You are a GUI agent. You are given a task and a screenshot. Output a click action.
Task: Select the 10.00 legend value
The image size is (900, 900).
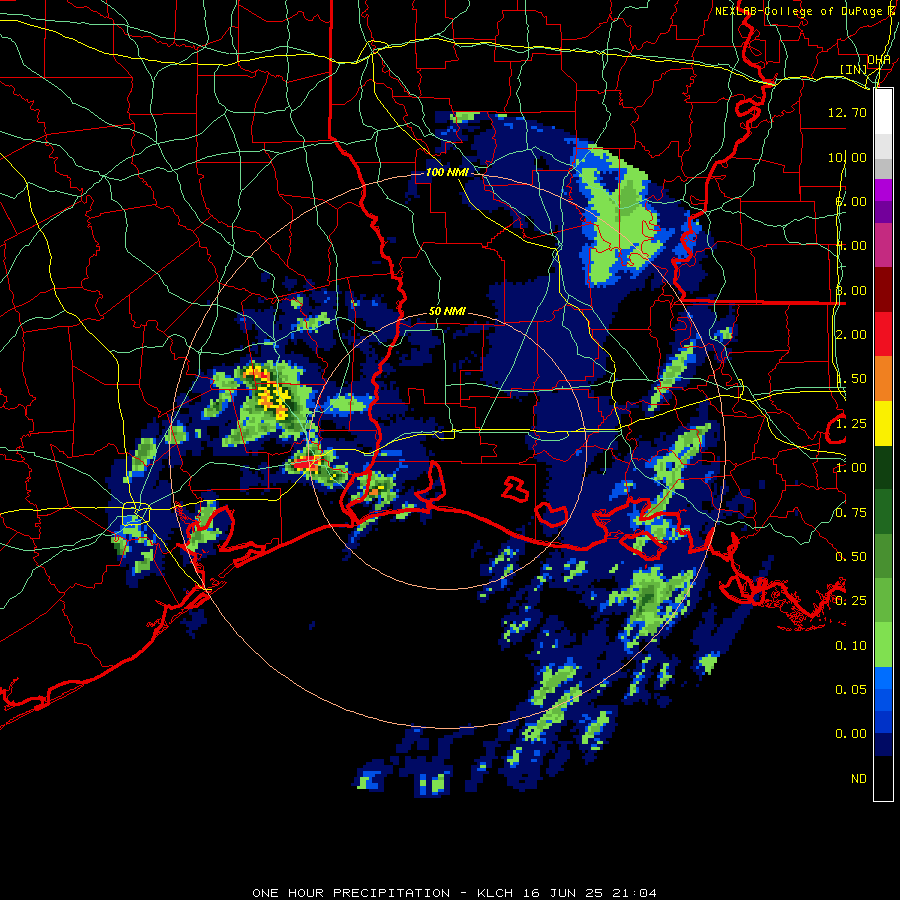point(847,157)
